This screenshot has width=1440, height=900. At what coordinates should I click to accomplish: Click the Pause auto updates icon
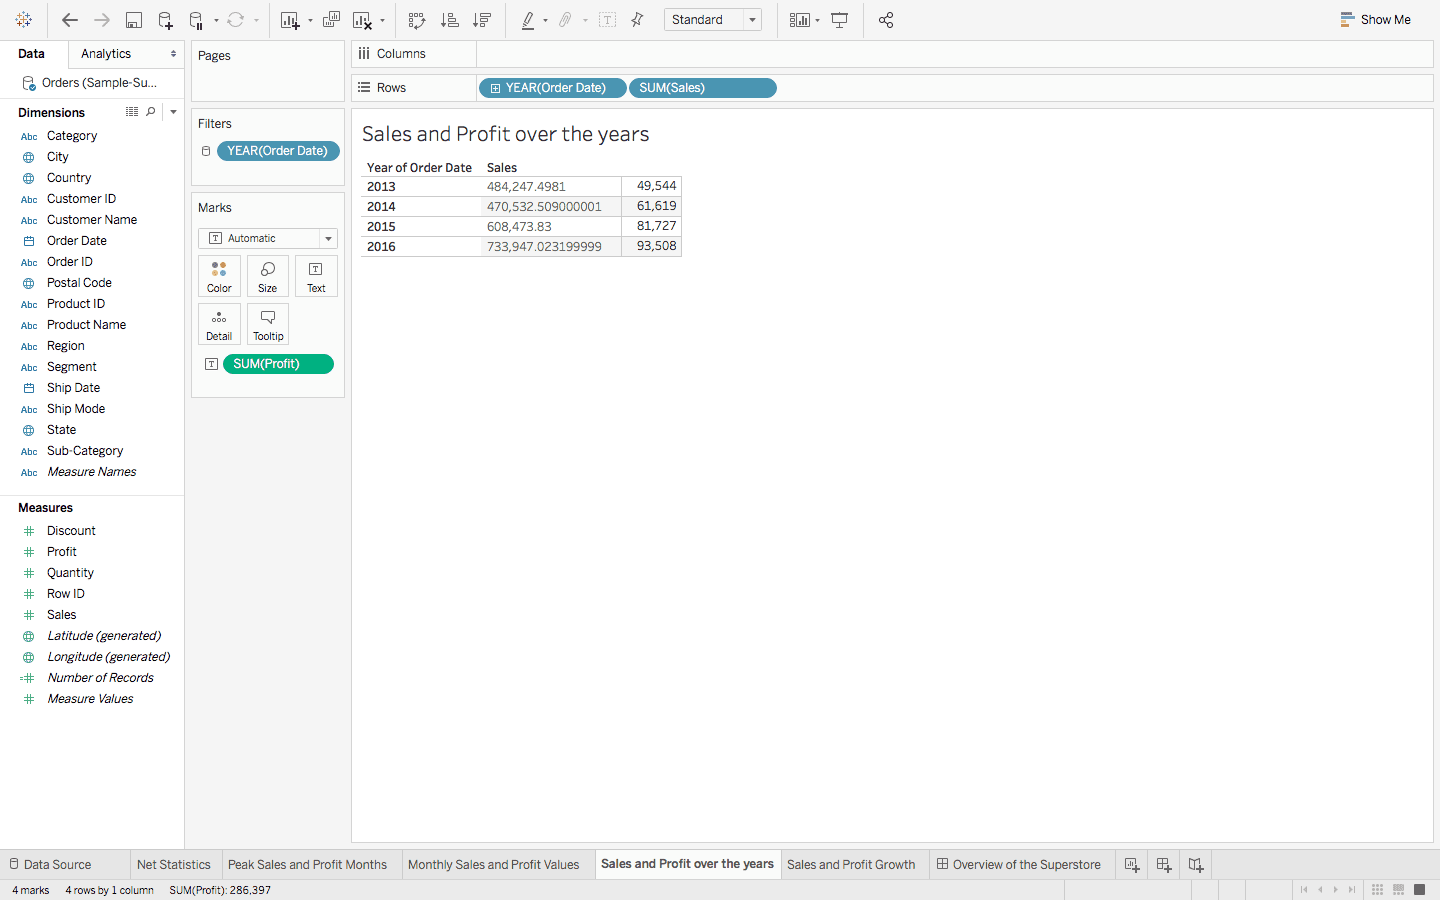[196, 20]
